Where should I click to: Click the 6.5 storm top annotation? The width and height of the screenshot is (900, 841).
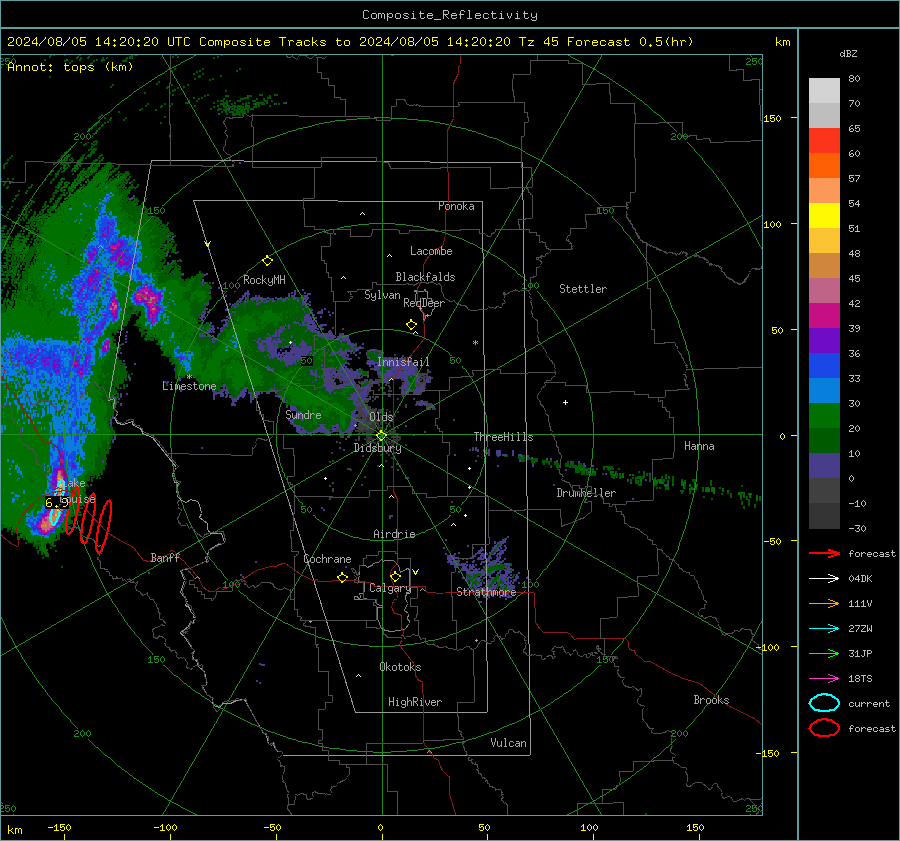click(56, 503)
